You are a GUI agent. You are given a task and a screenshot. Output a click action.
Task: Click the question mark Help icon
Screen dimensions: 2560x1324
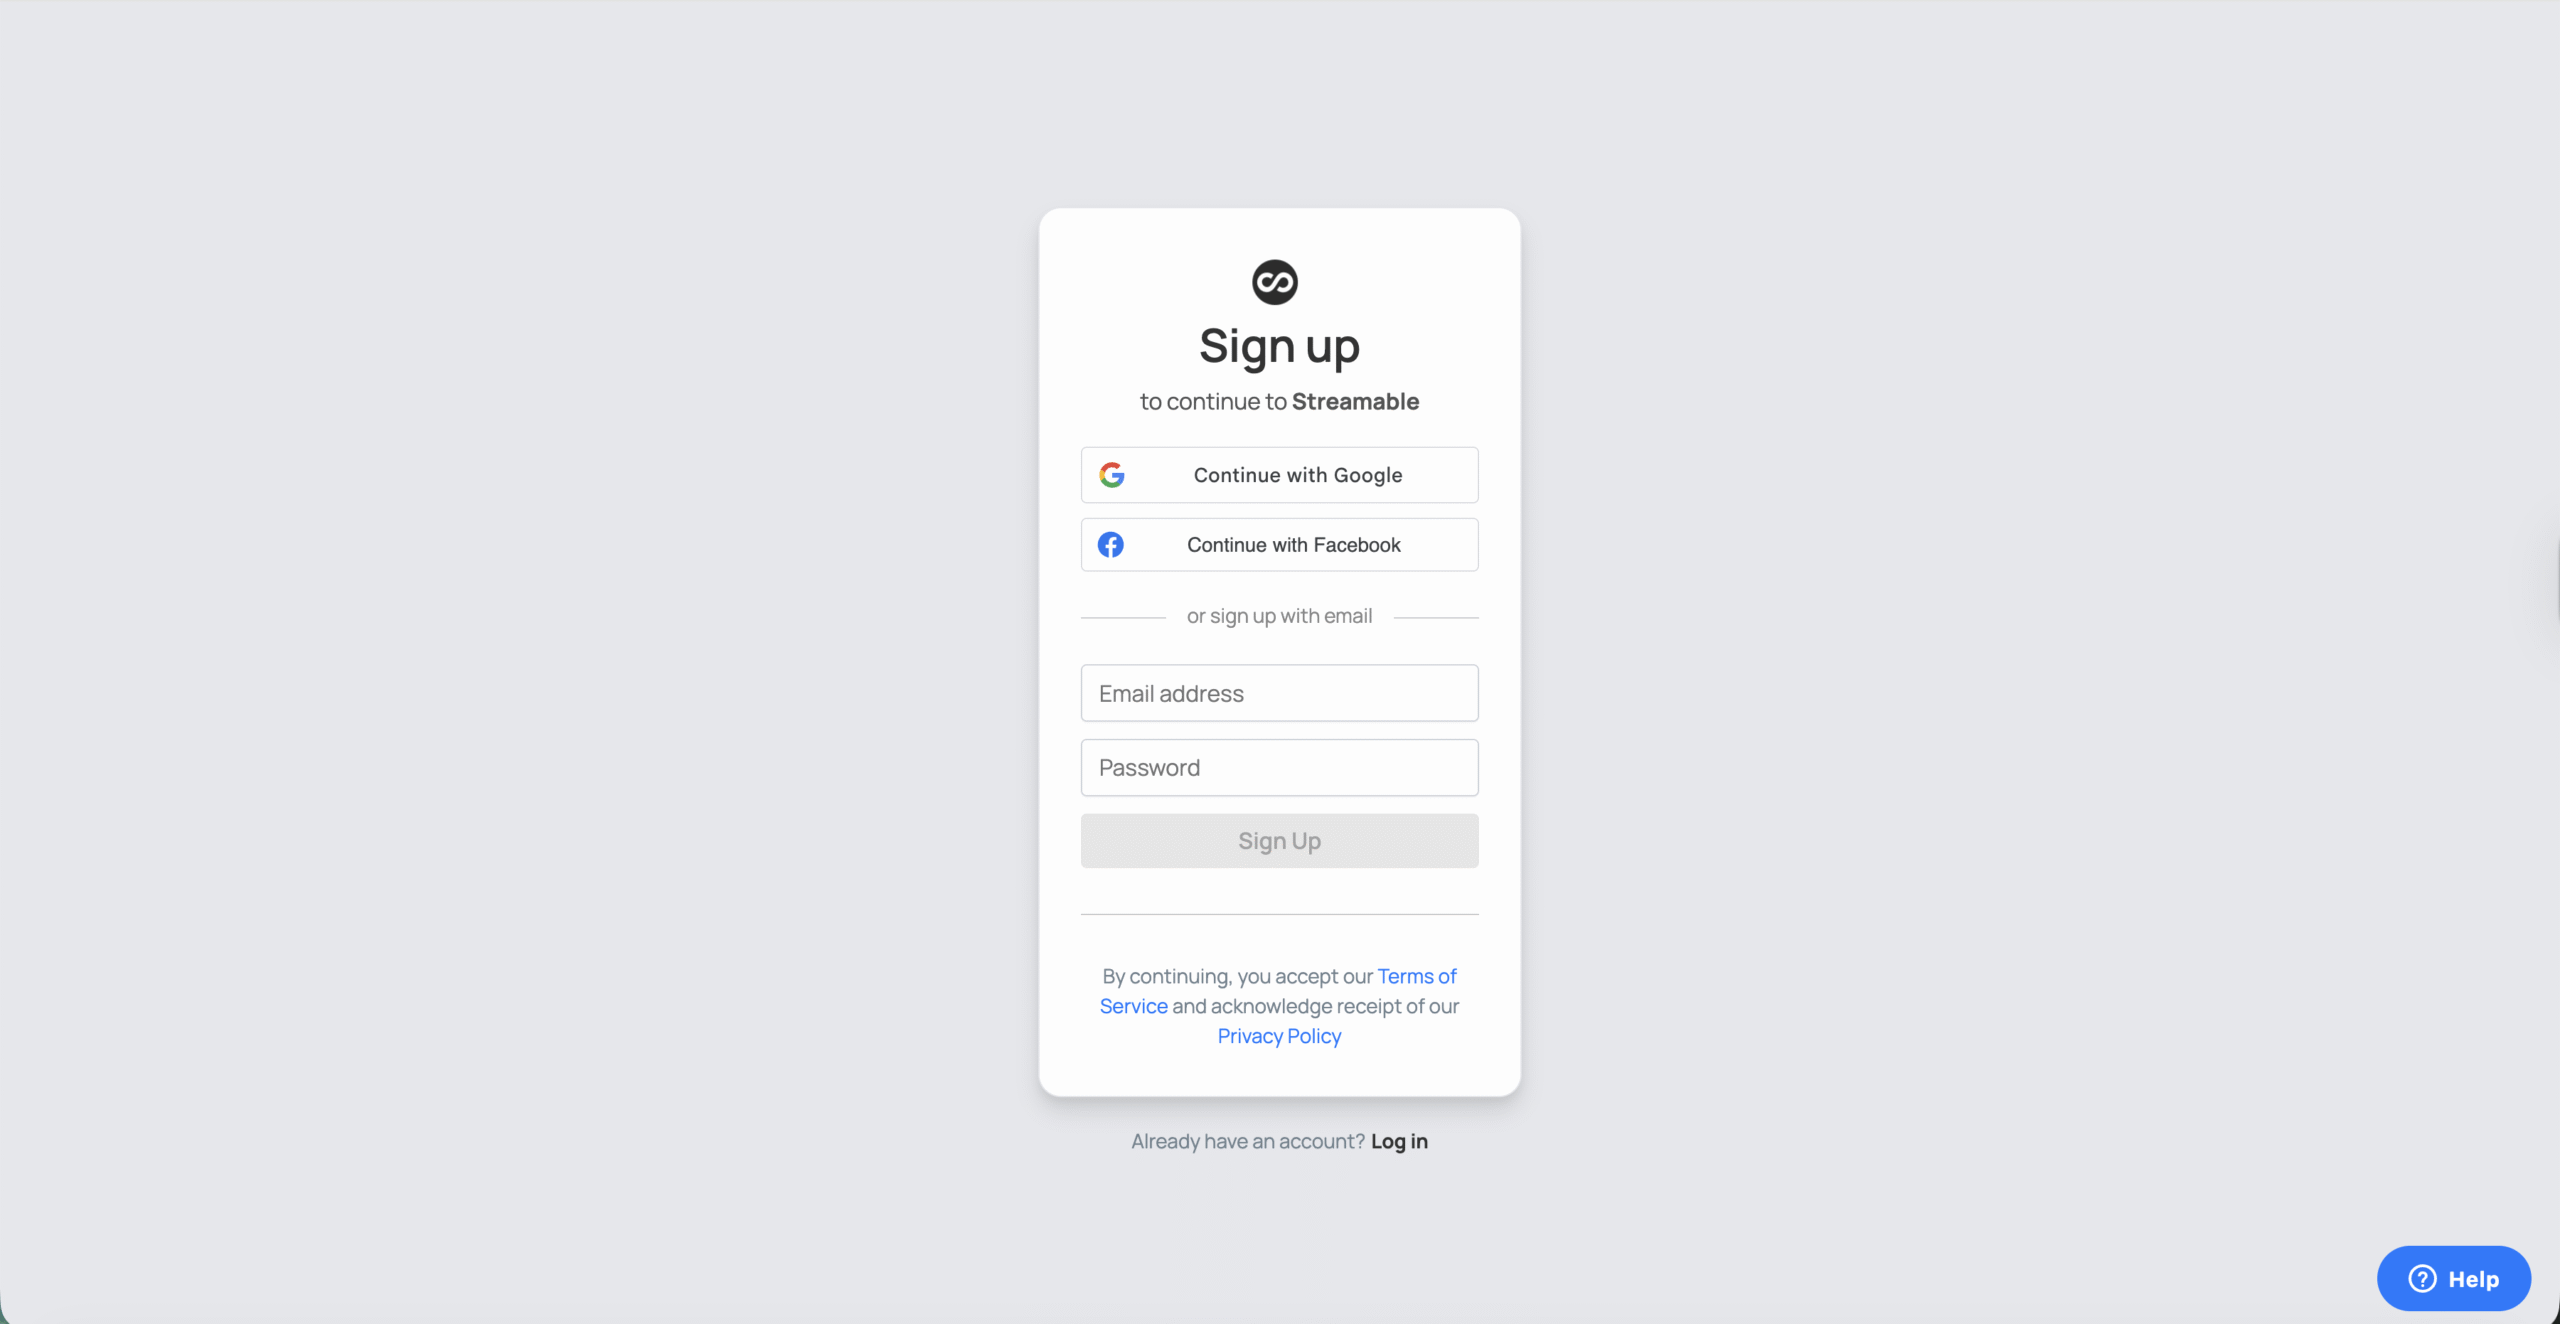point(2422,1279)
